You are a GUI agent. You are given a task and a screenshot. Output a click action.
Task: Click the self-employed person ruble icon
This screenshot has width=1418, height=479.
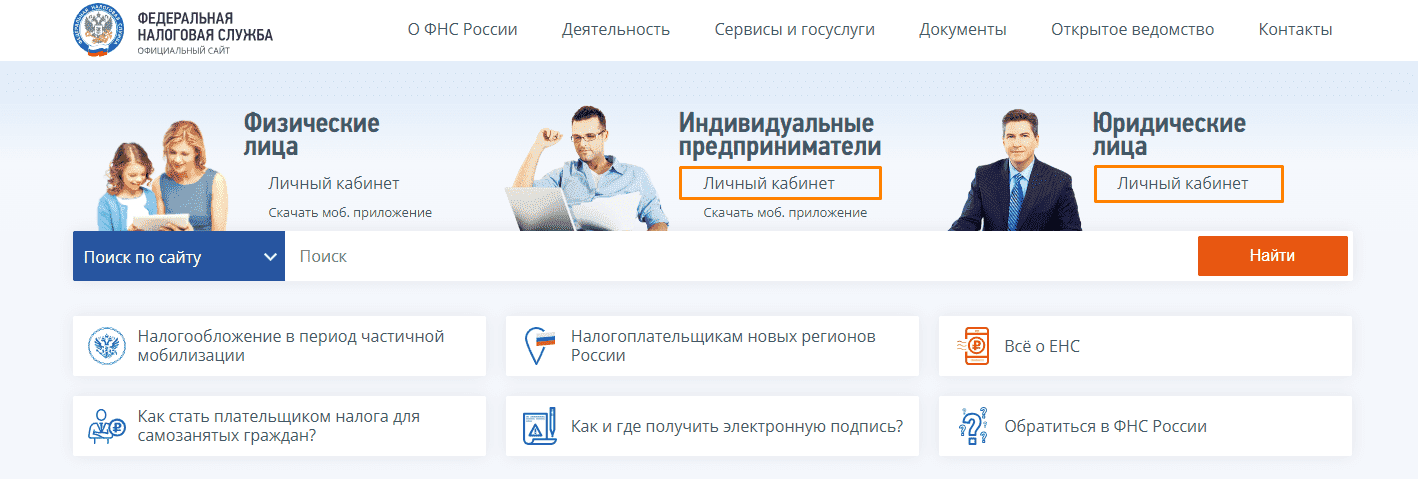pos(105,426)
